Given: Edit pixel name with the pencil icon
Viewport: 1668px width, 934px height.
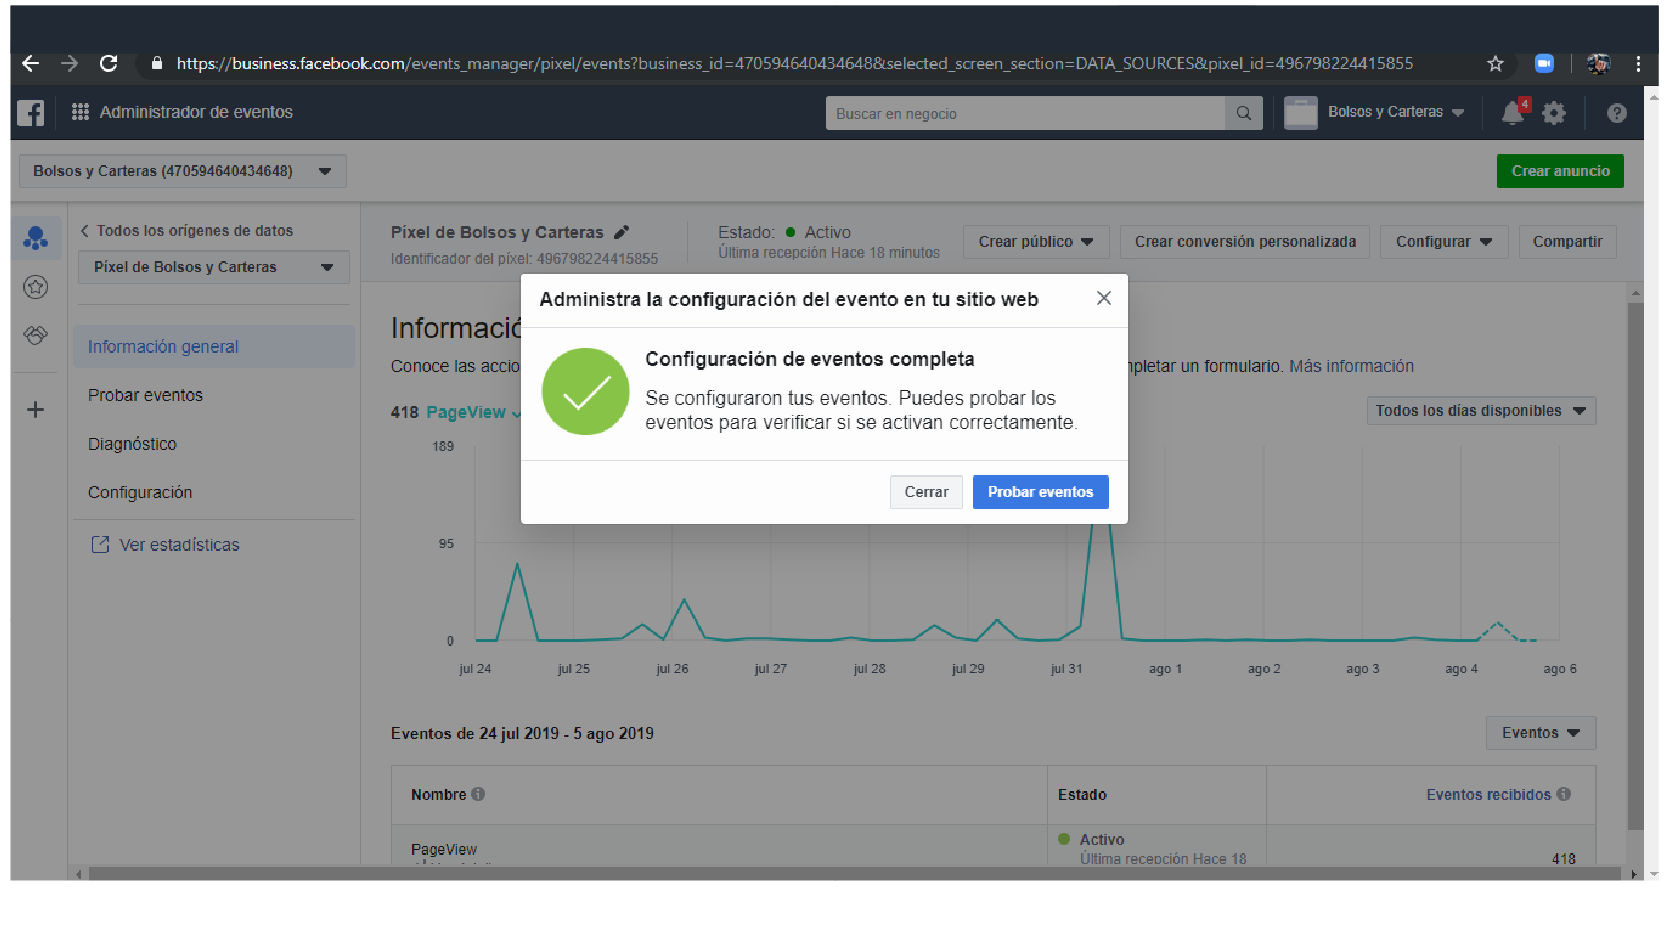Looking at the screenshot, I should point(622,232).
